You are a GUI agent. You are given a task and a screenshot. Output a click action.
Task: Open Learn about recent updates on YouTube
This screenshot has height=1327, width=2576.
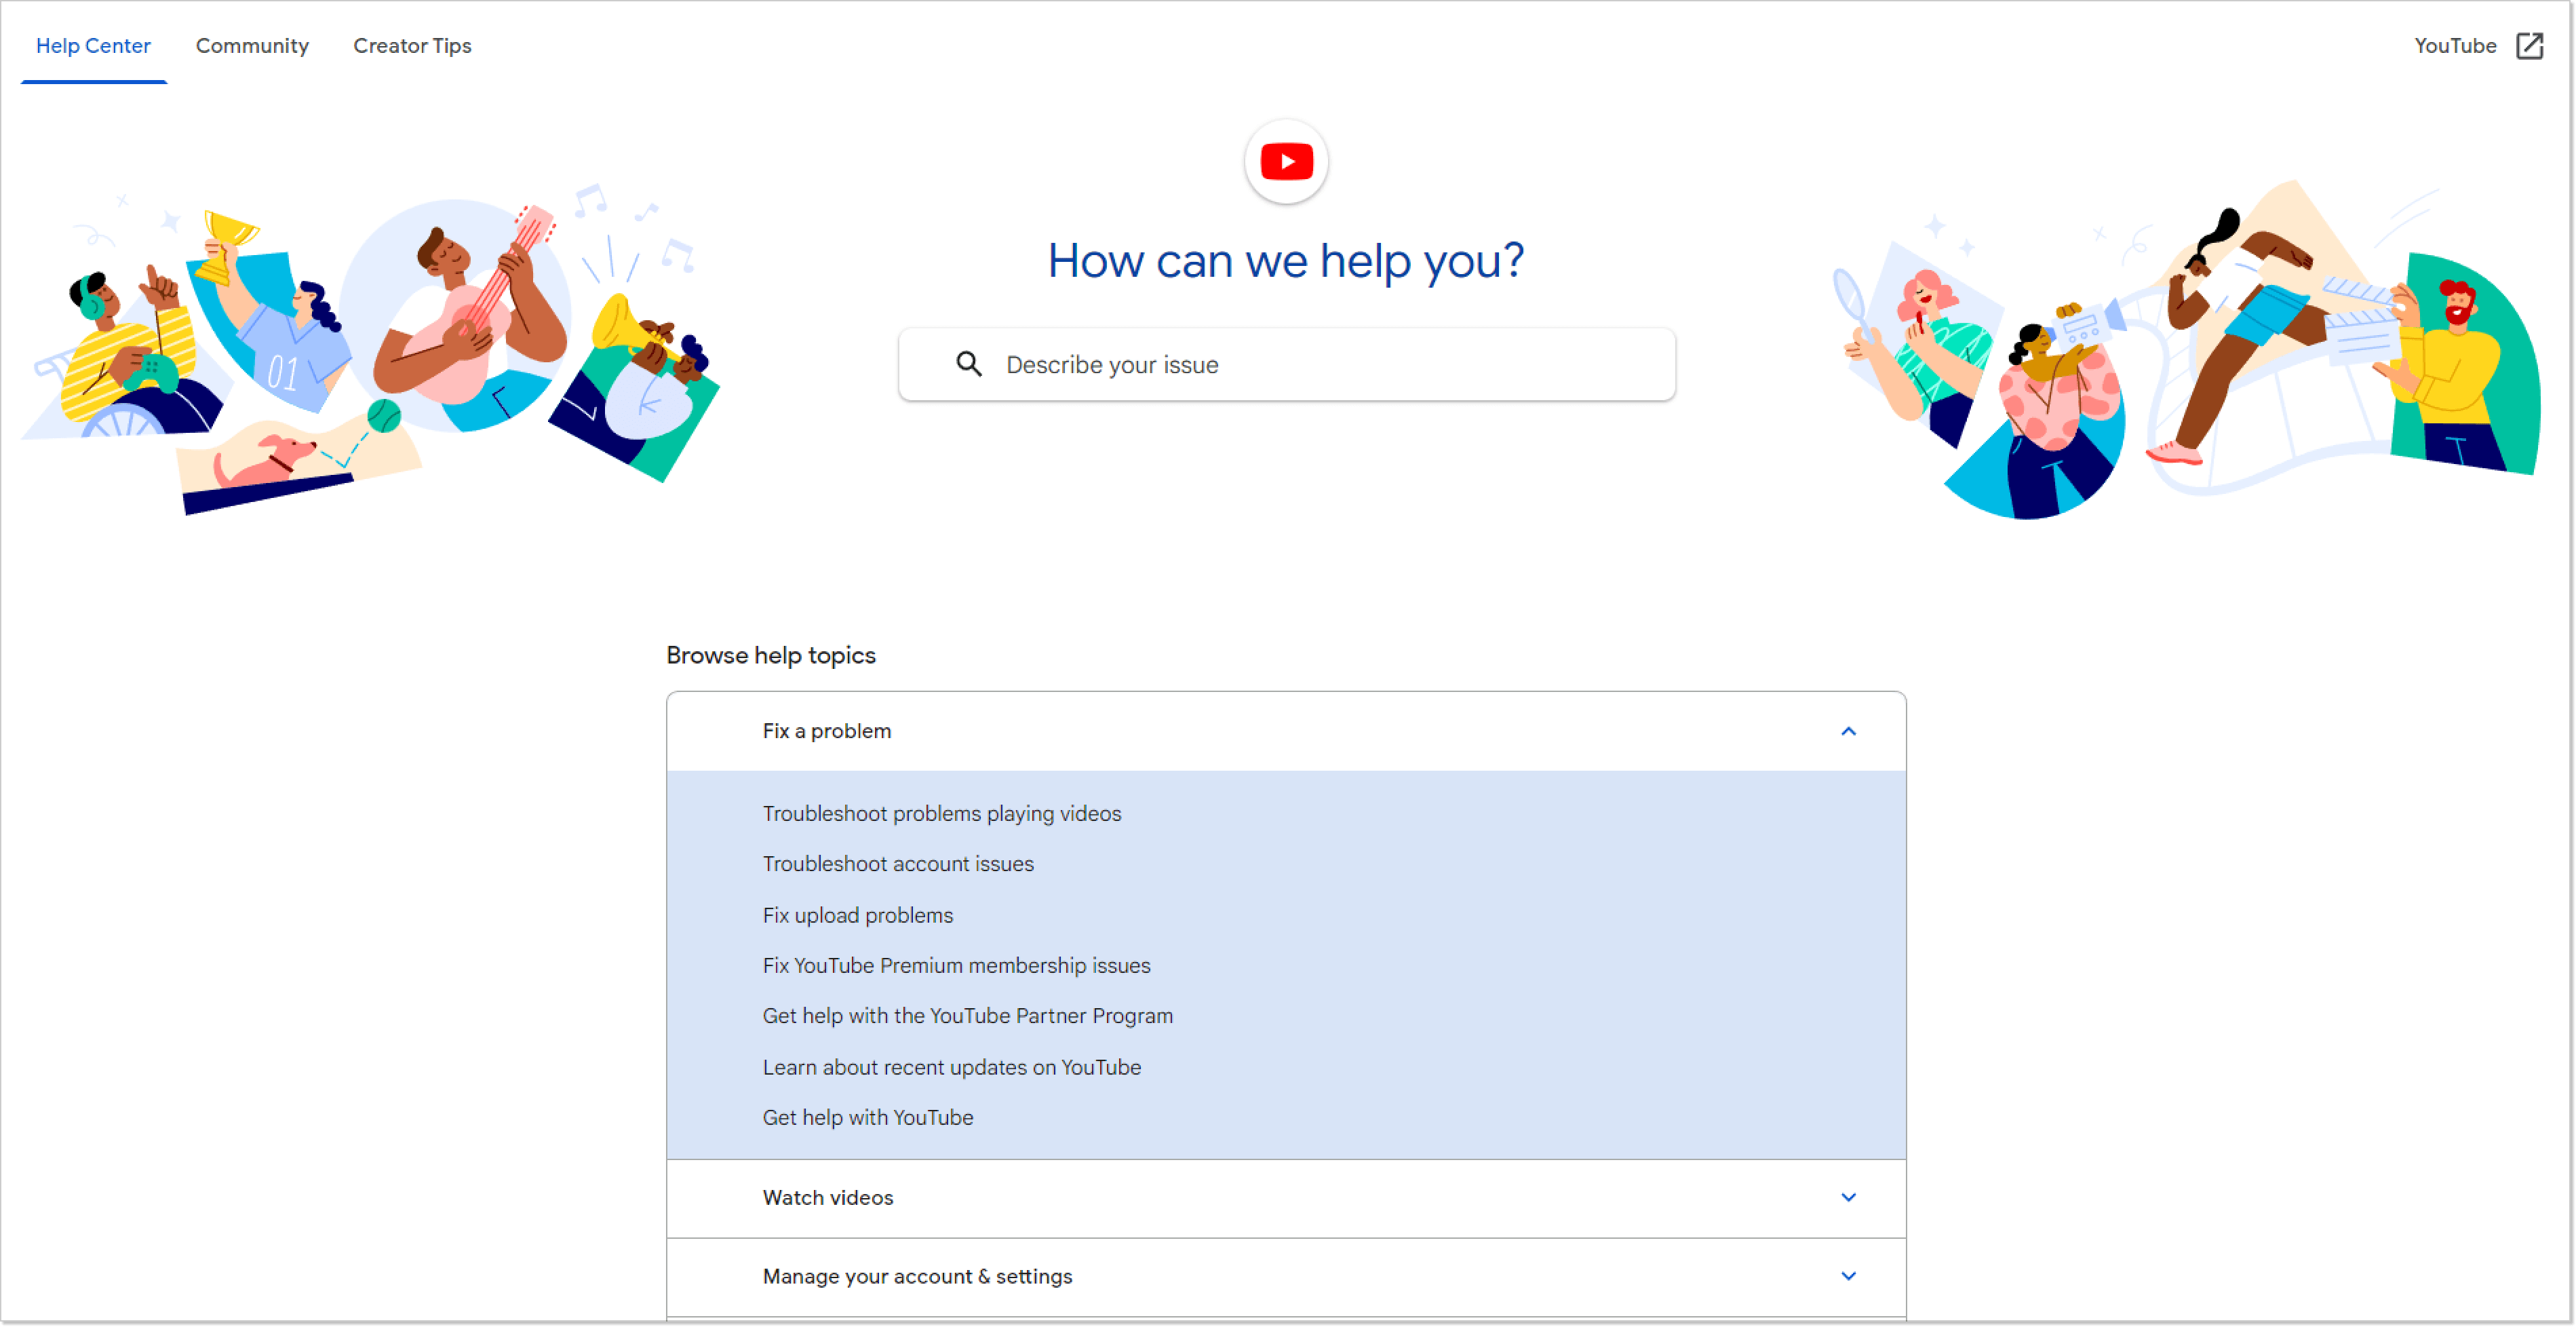tap(951, 1067)
